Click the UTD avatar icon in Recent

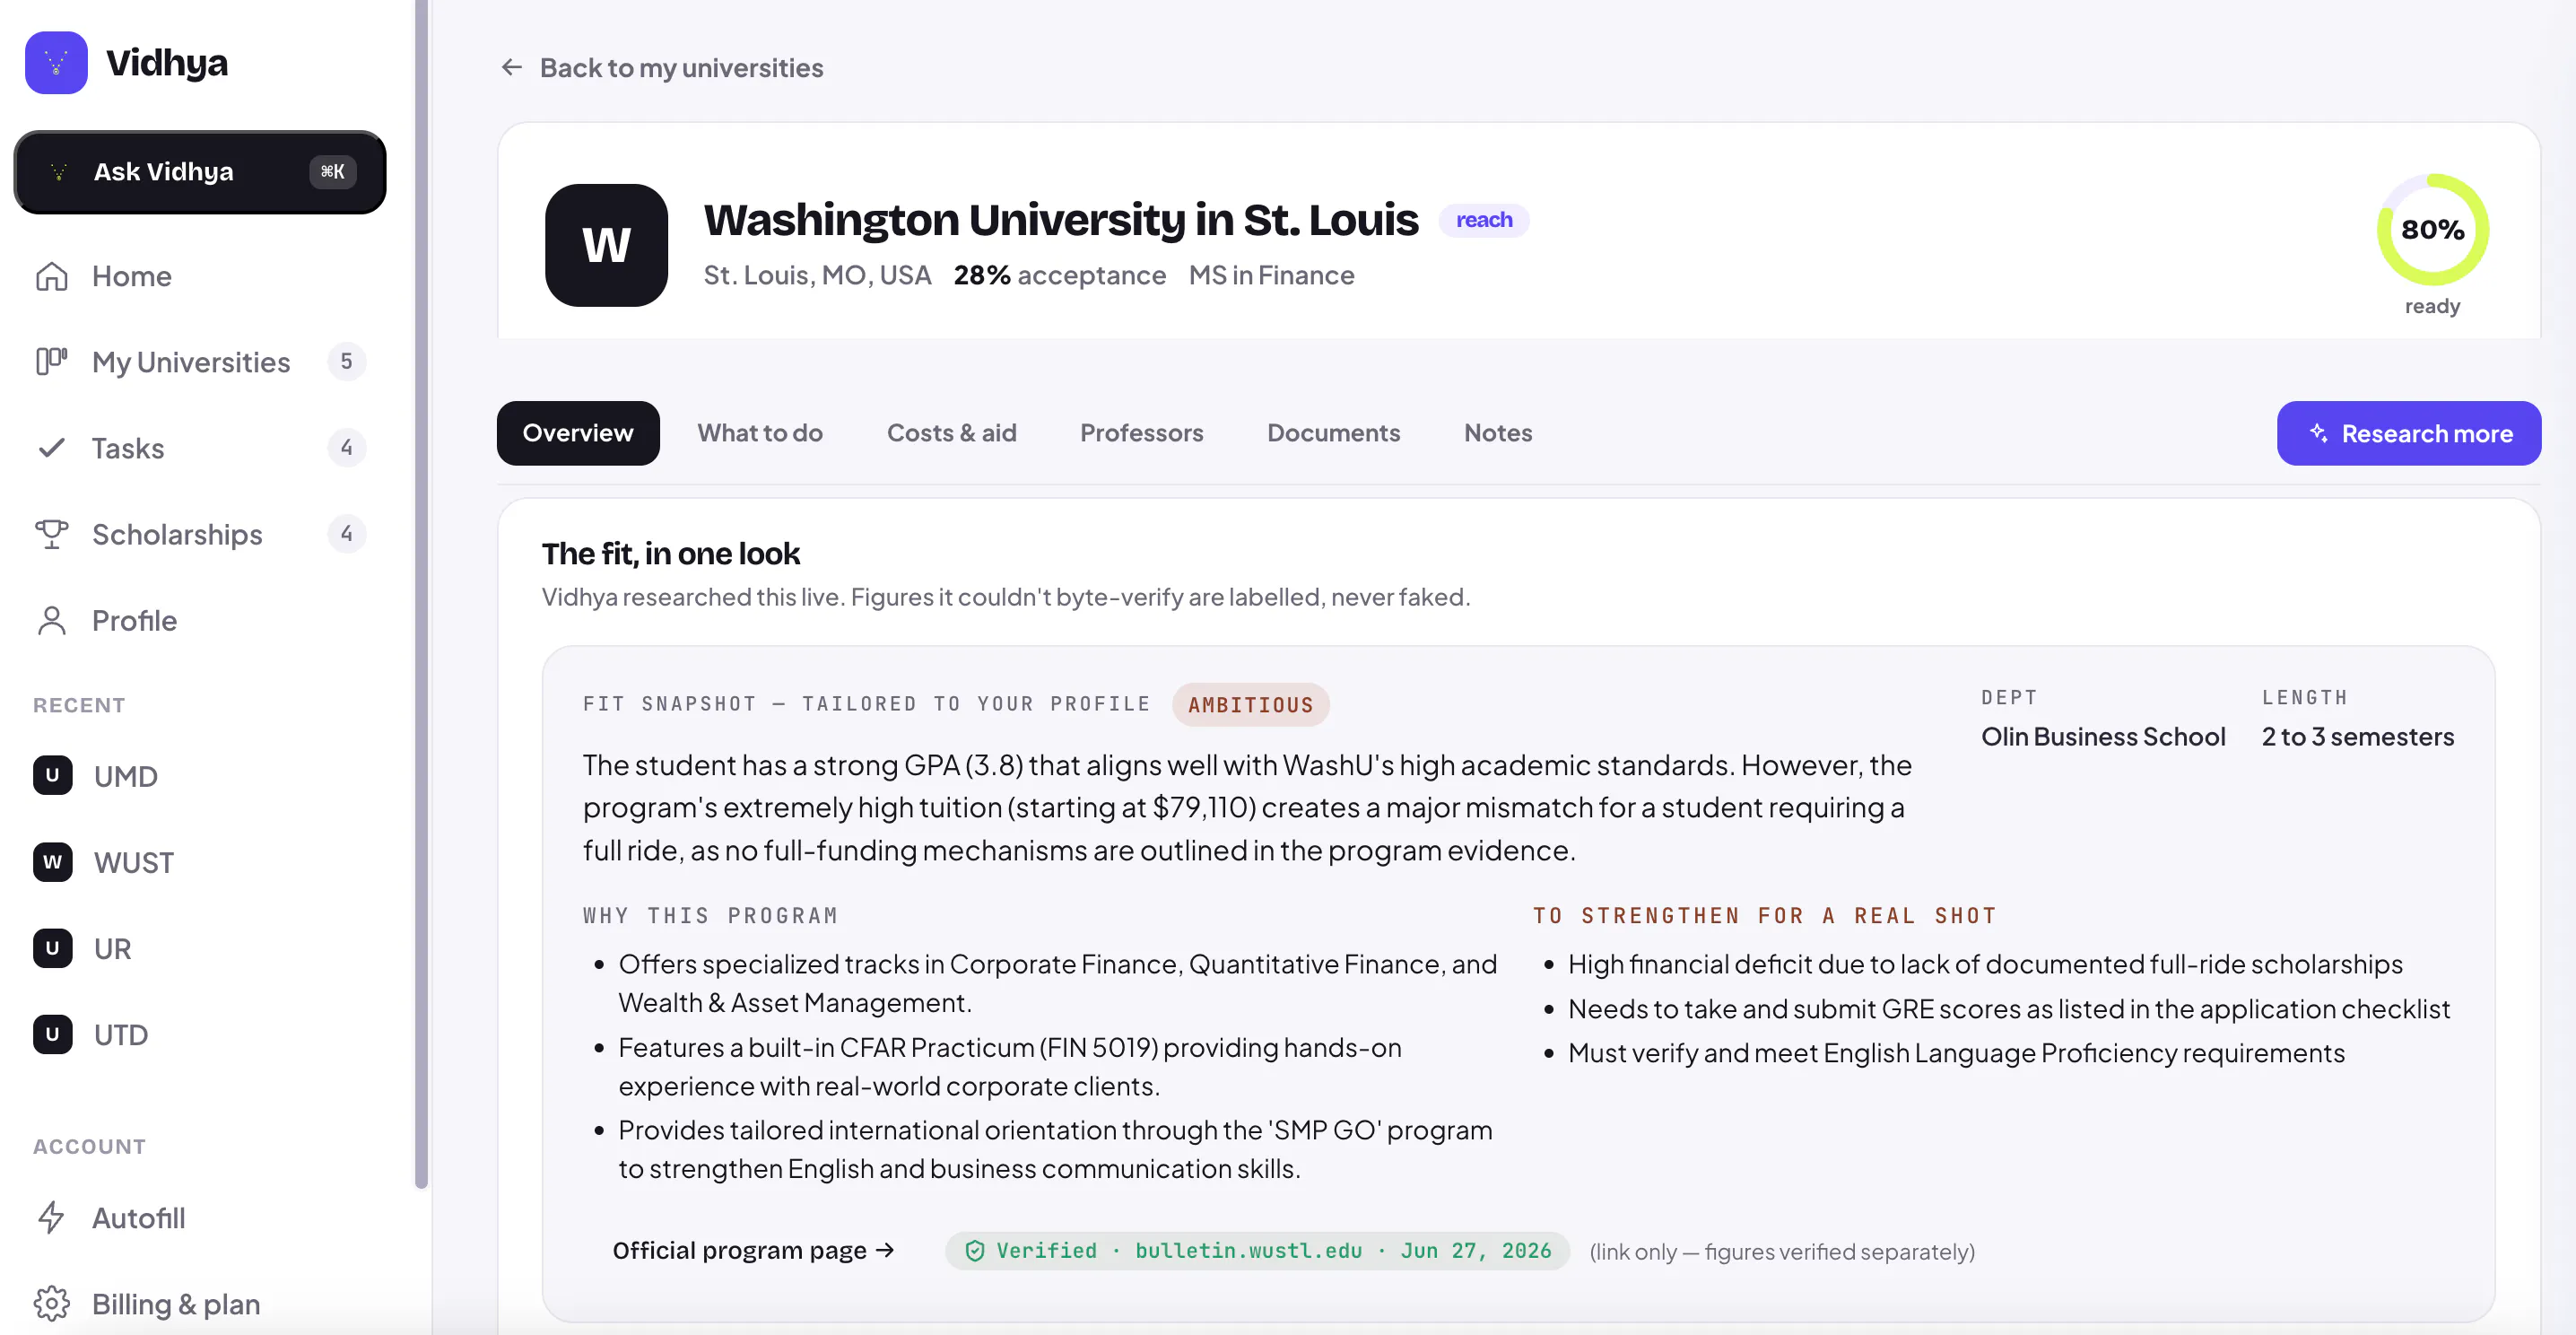[x=52, y=1034]
